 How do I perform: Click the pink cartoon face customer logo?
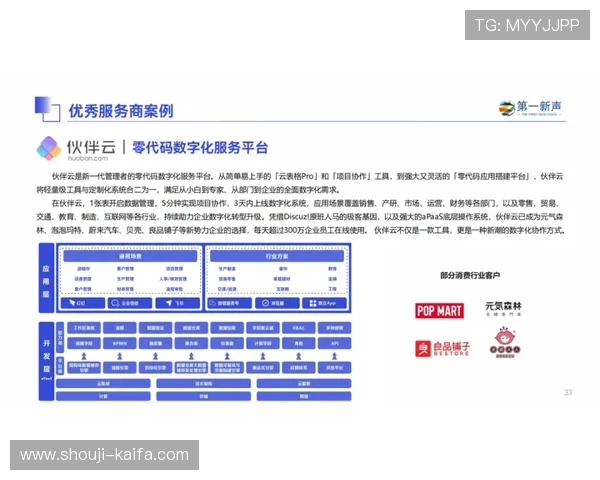[505, 342]
